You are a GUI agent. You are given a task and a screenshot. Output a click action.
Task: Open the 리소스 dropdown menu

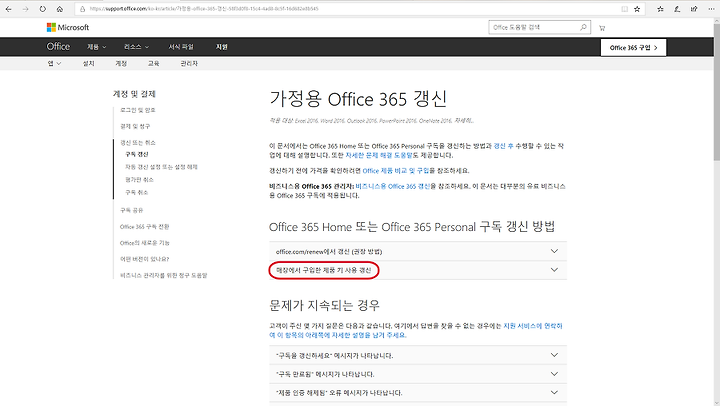point(136,47)
